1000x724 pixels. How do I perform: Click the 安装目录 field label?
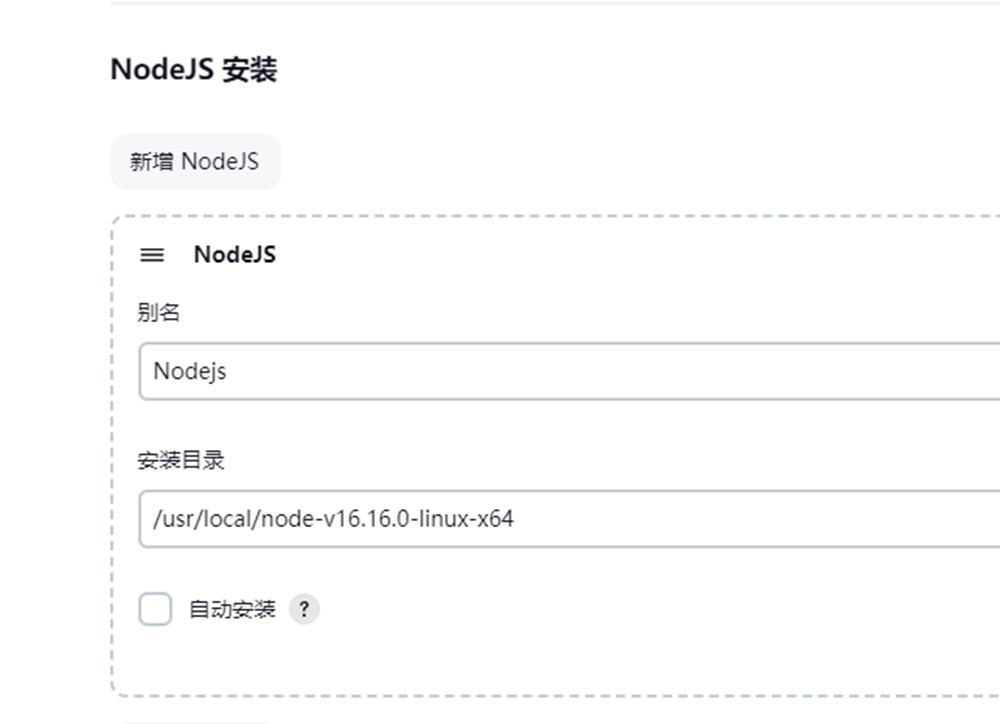pos(180,460)
